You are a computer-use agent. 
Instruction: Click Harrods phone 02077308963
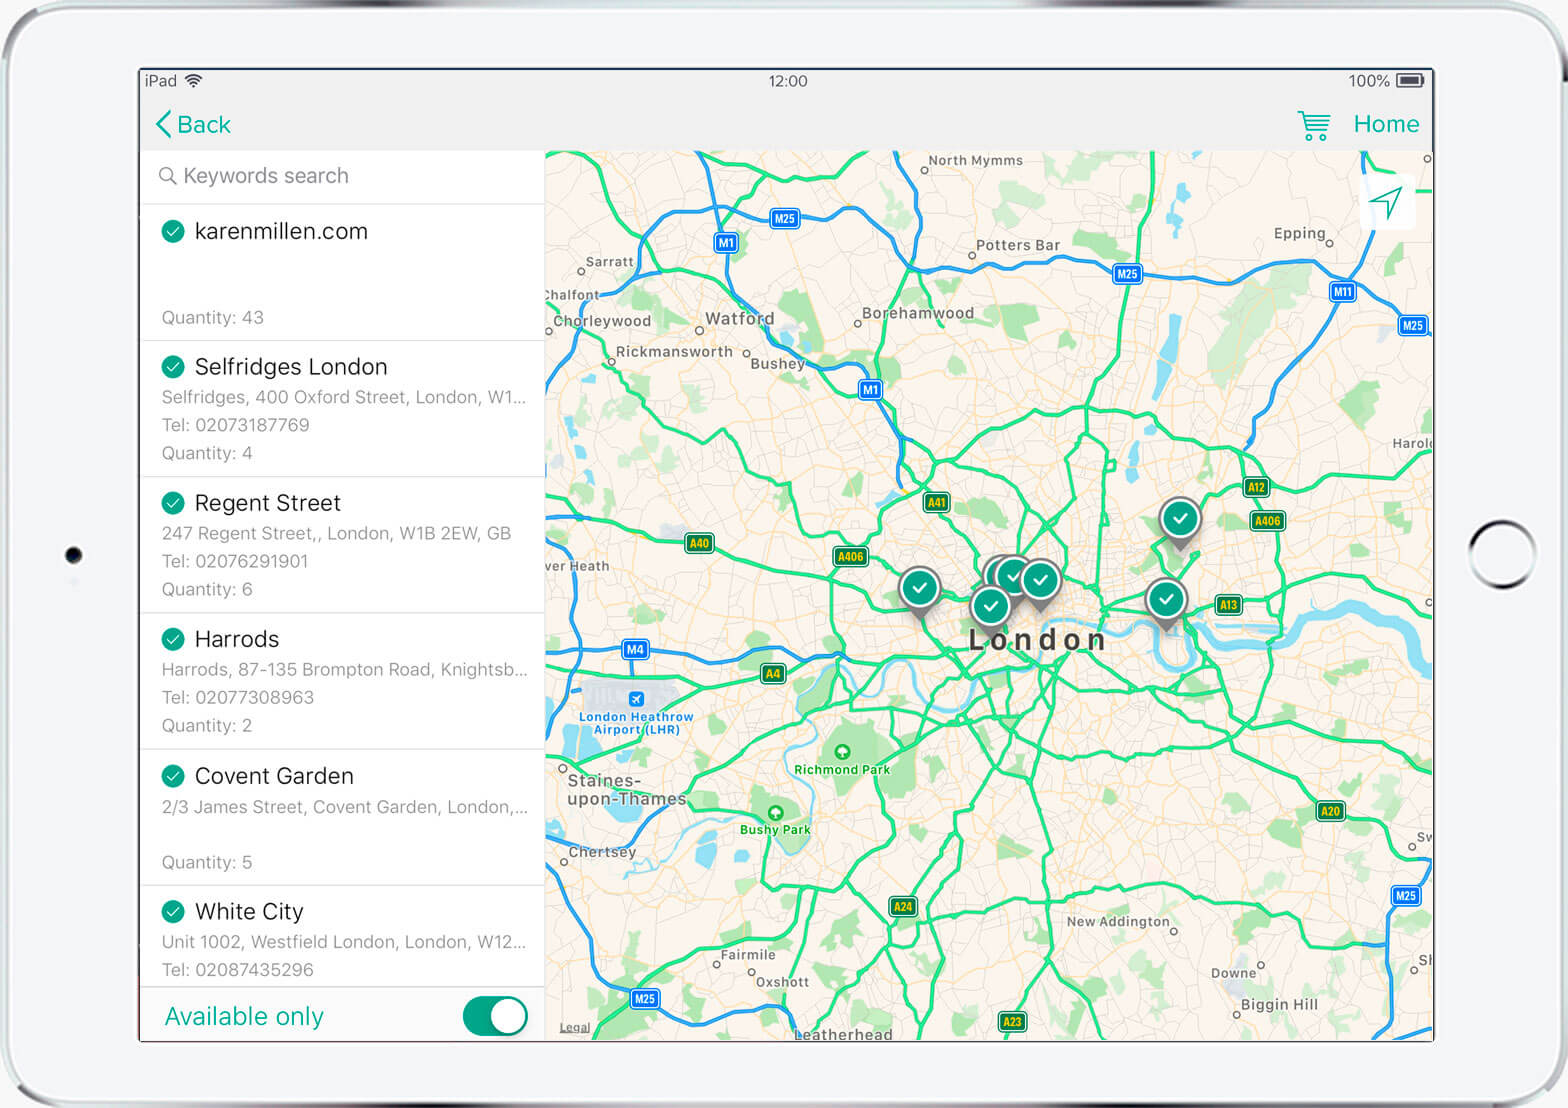238,697
